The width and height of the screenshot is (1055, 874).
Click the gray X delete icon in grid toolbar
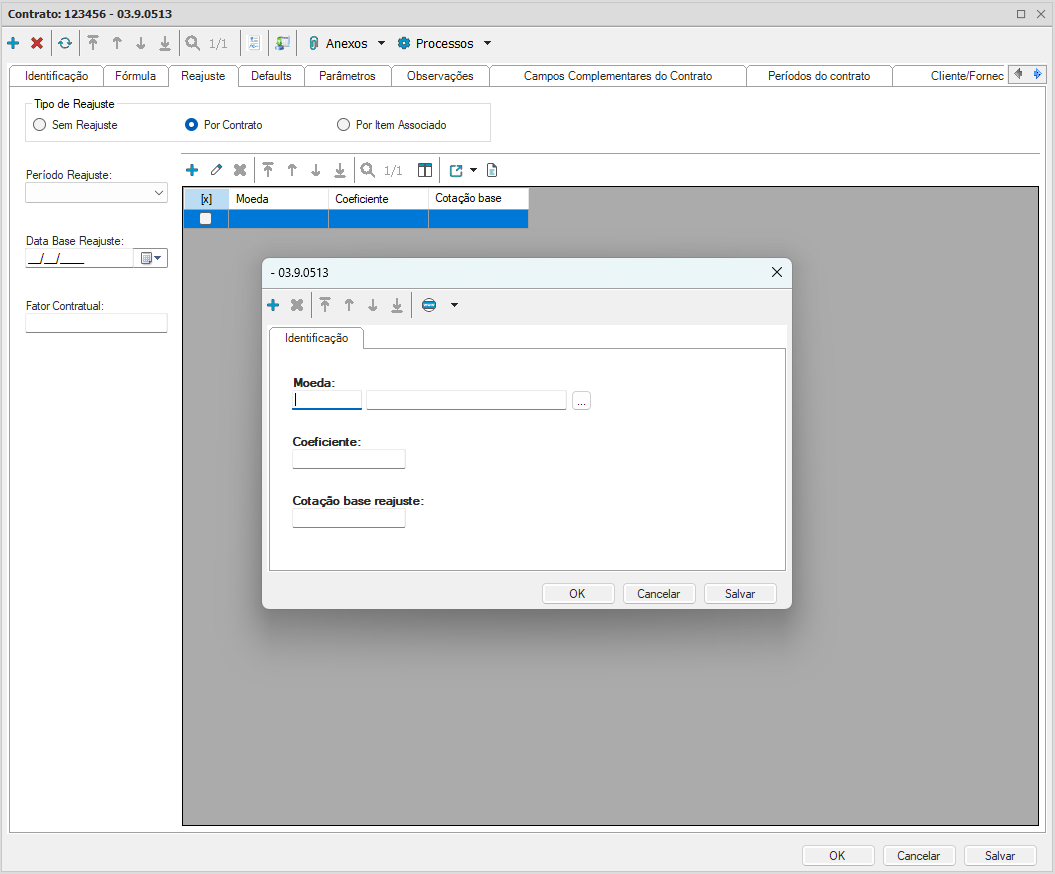[240, 170]
